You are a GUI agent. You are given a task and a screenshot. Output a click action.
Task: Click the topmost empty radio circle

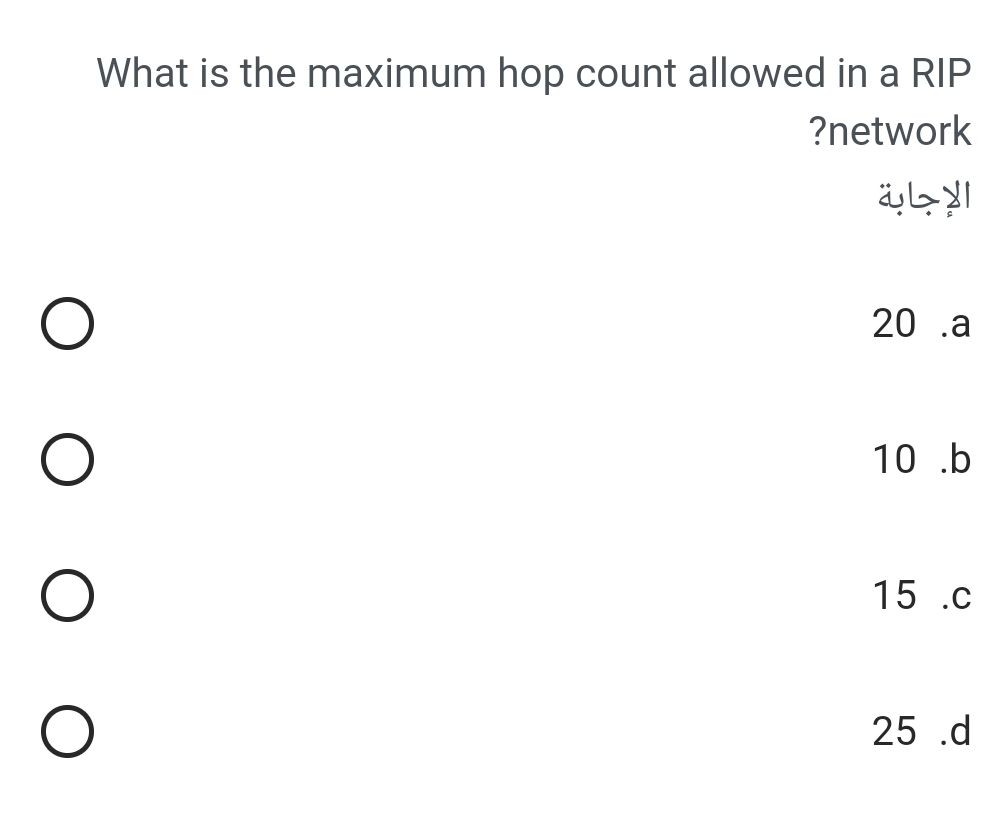click(66, 323)
